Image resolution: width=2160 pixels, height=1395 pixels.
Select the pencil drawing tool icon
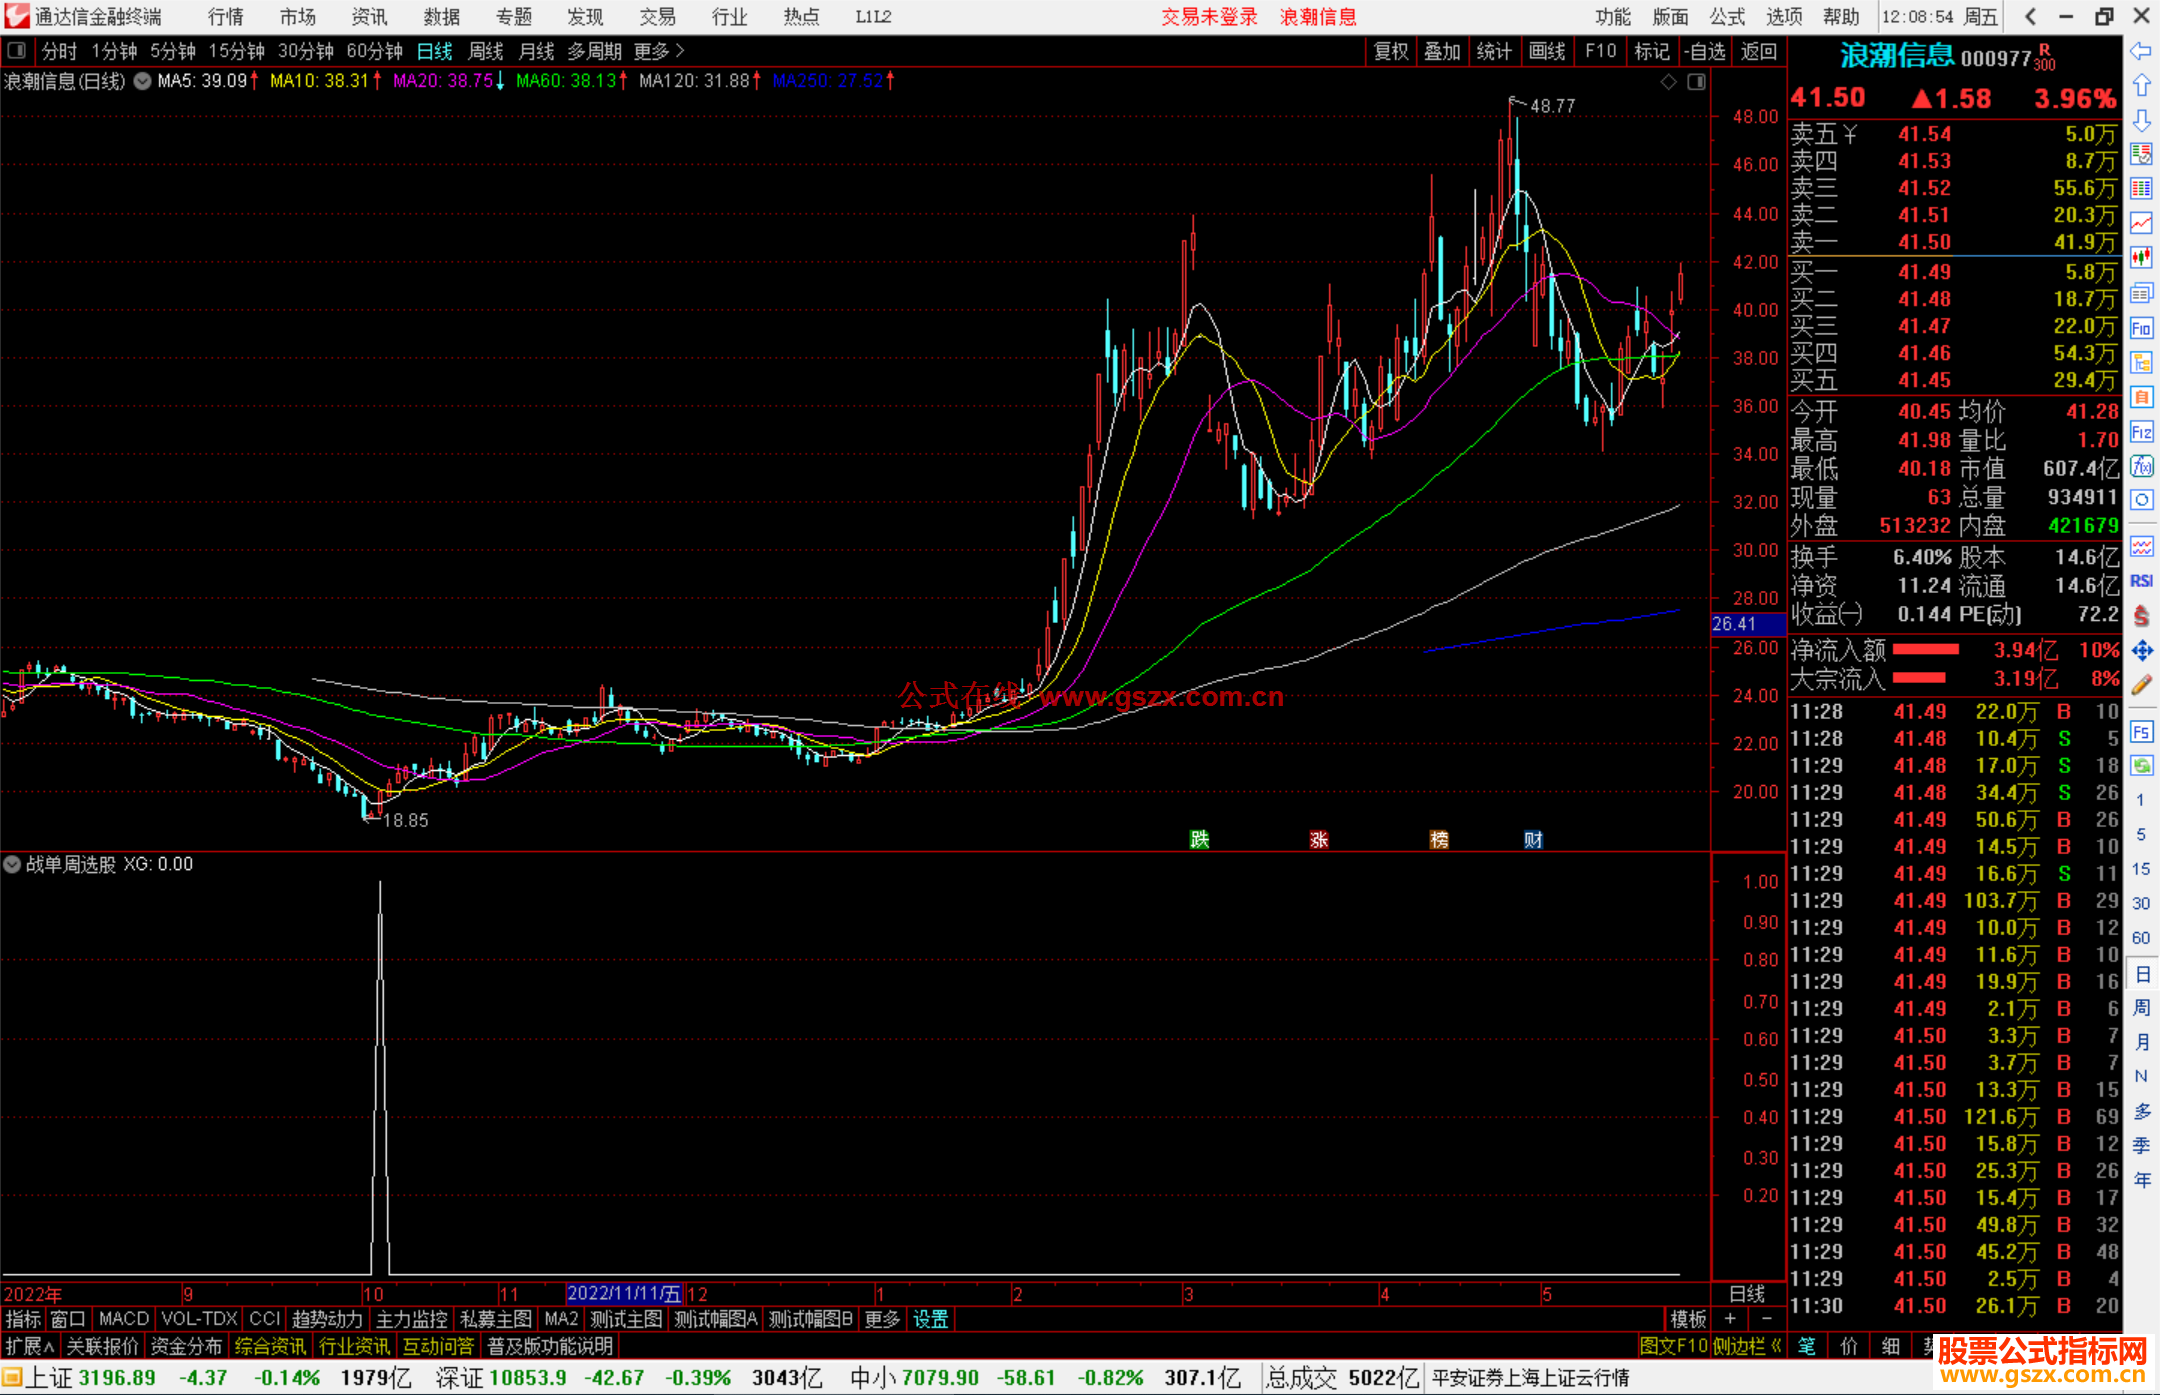click(x=2141, y=686)
